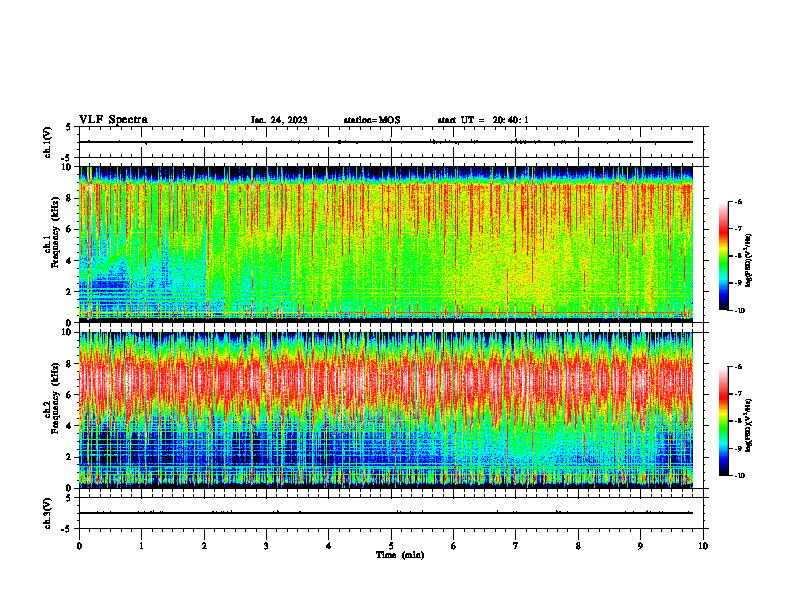Click the "ch.3(V)" axis label

click(x=48, y=513)
